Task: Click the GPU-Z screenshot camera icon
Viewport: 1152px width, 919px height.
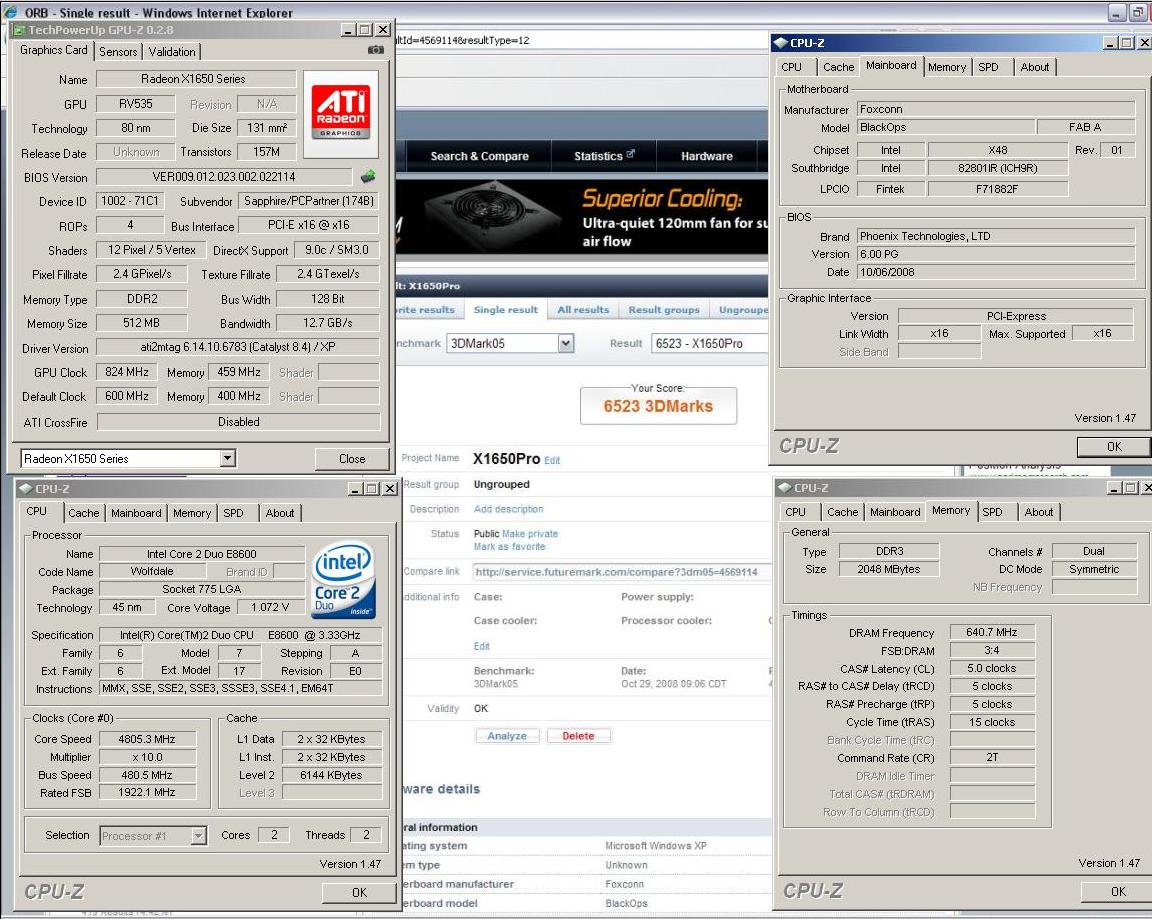Action: (x=375, y=50)
